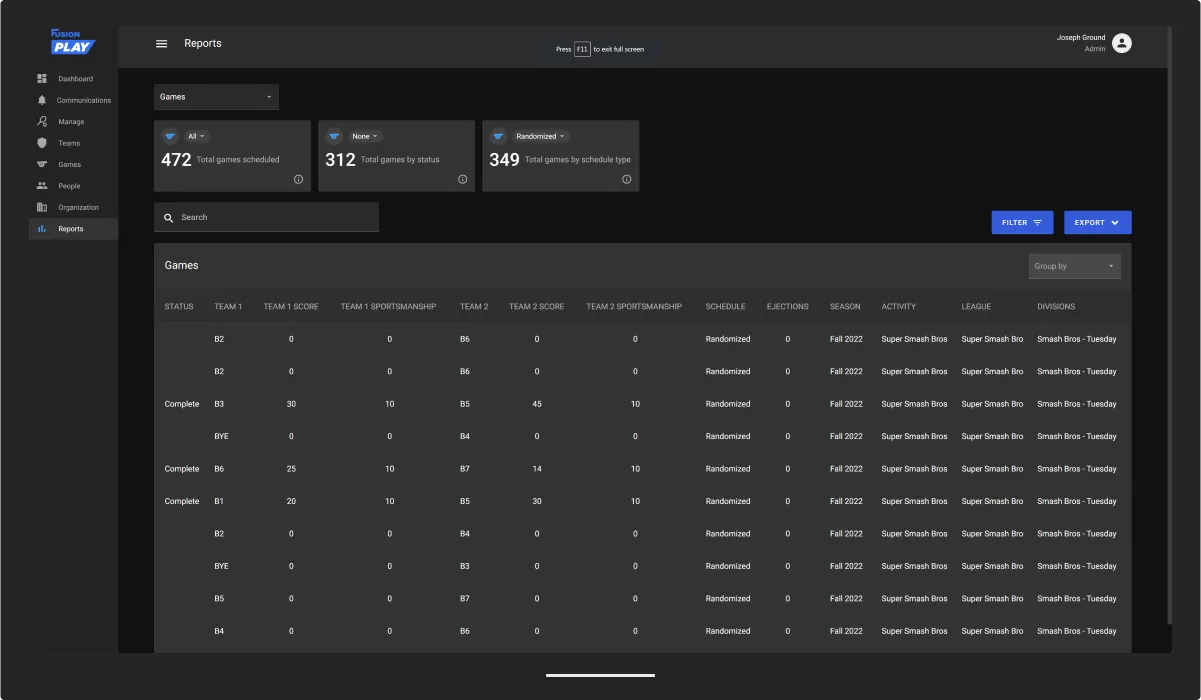The height and width of the screenshot is (700, 1201).
Task: Open the user account avatar menu
Action: click(x=1121, y=43)
